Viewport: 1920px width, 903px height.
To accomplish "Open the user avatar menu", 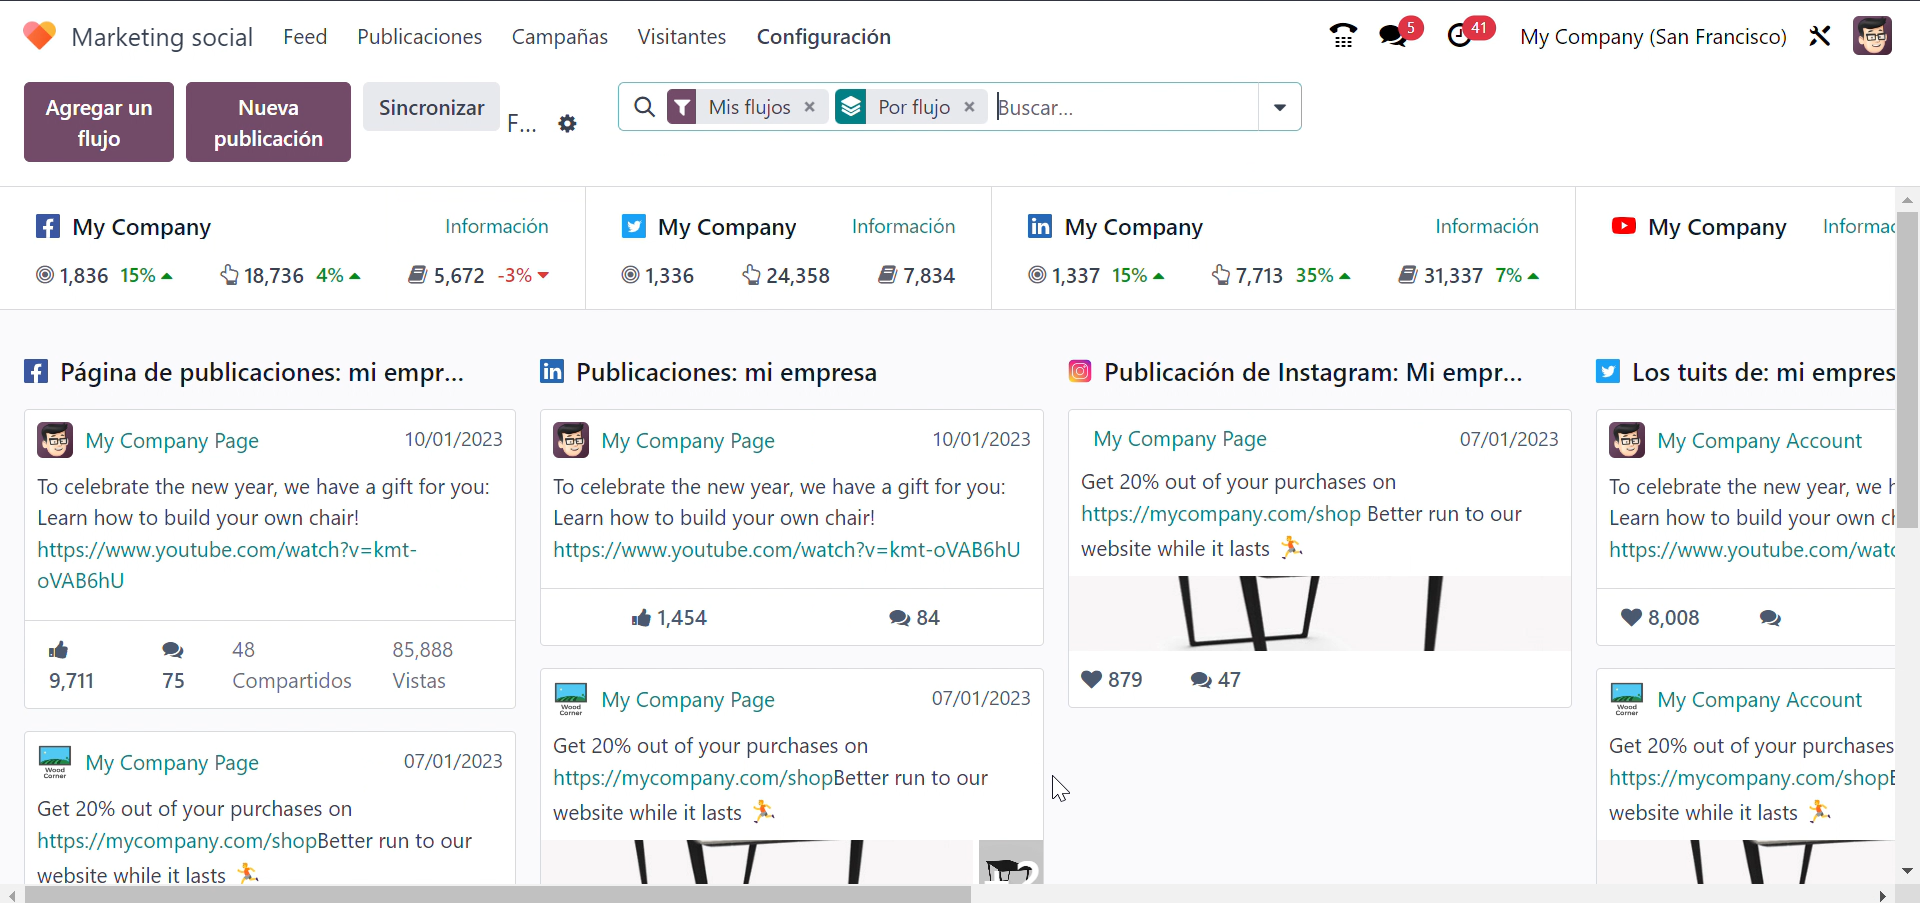I will (1872, 36).
